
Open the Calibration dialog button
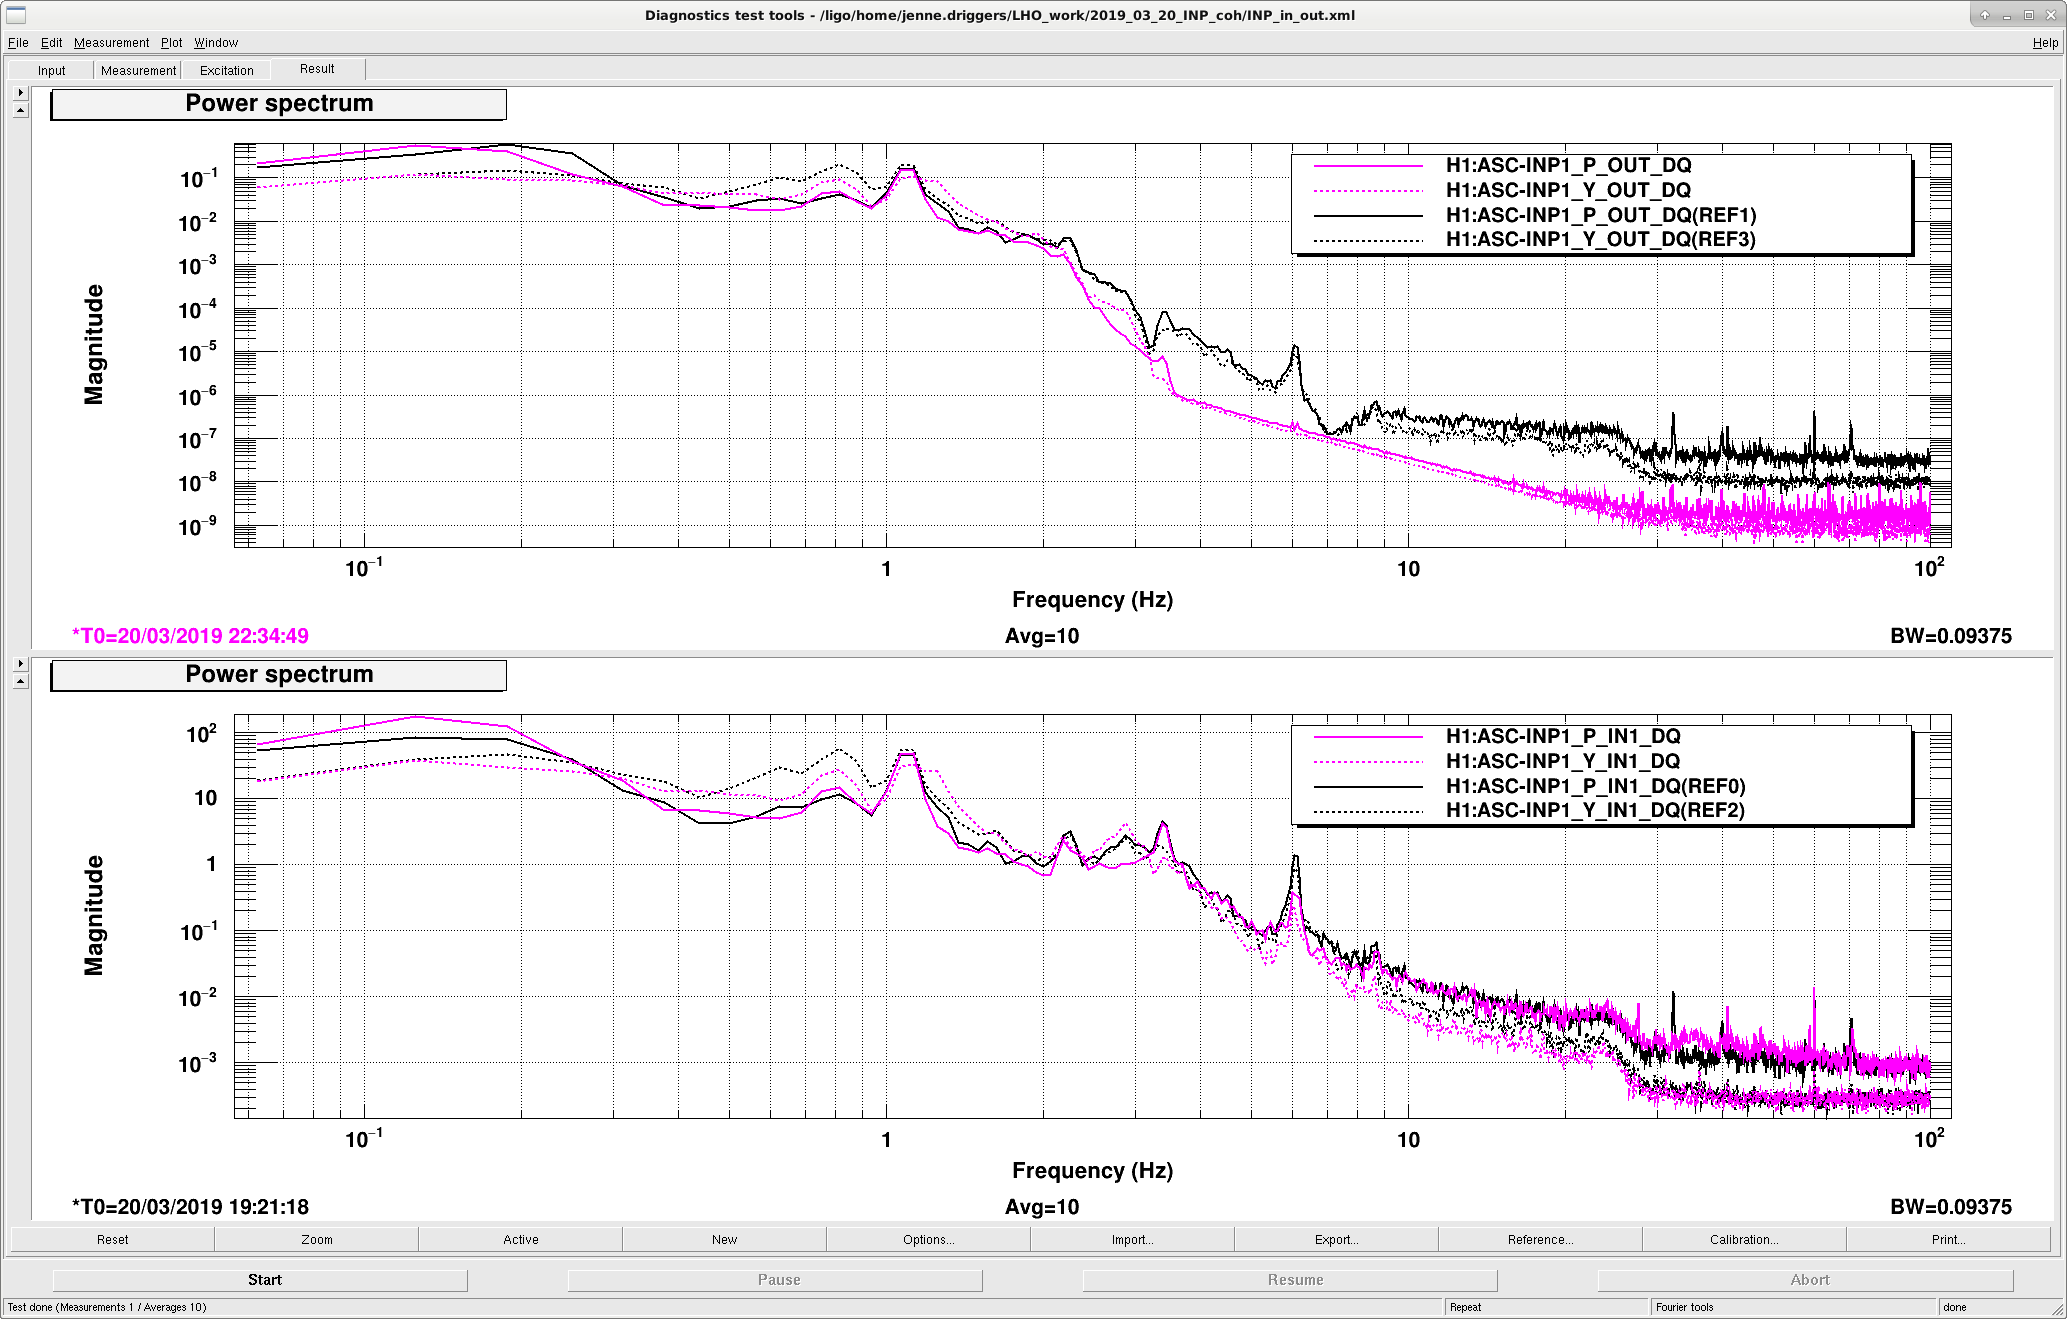(x=1744, y=1239)
